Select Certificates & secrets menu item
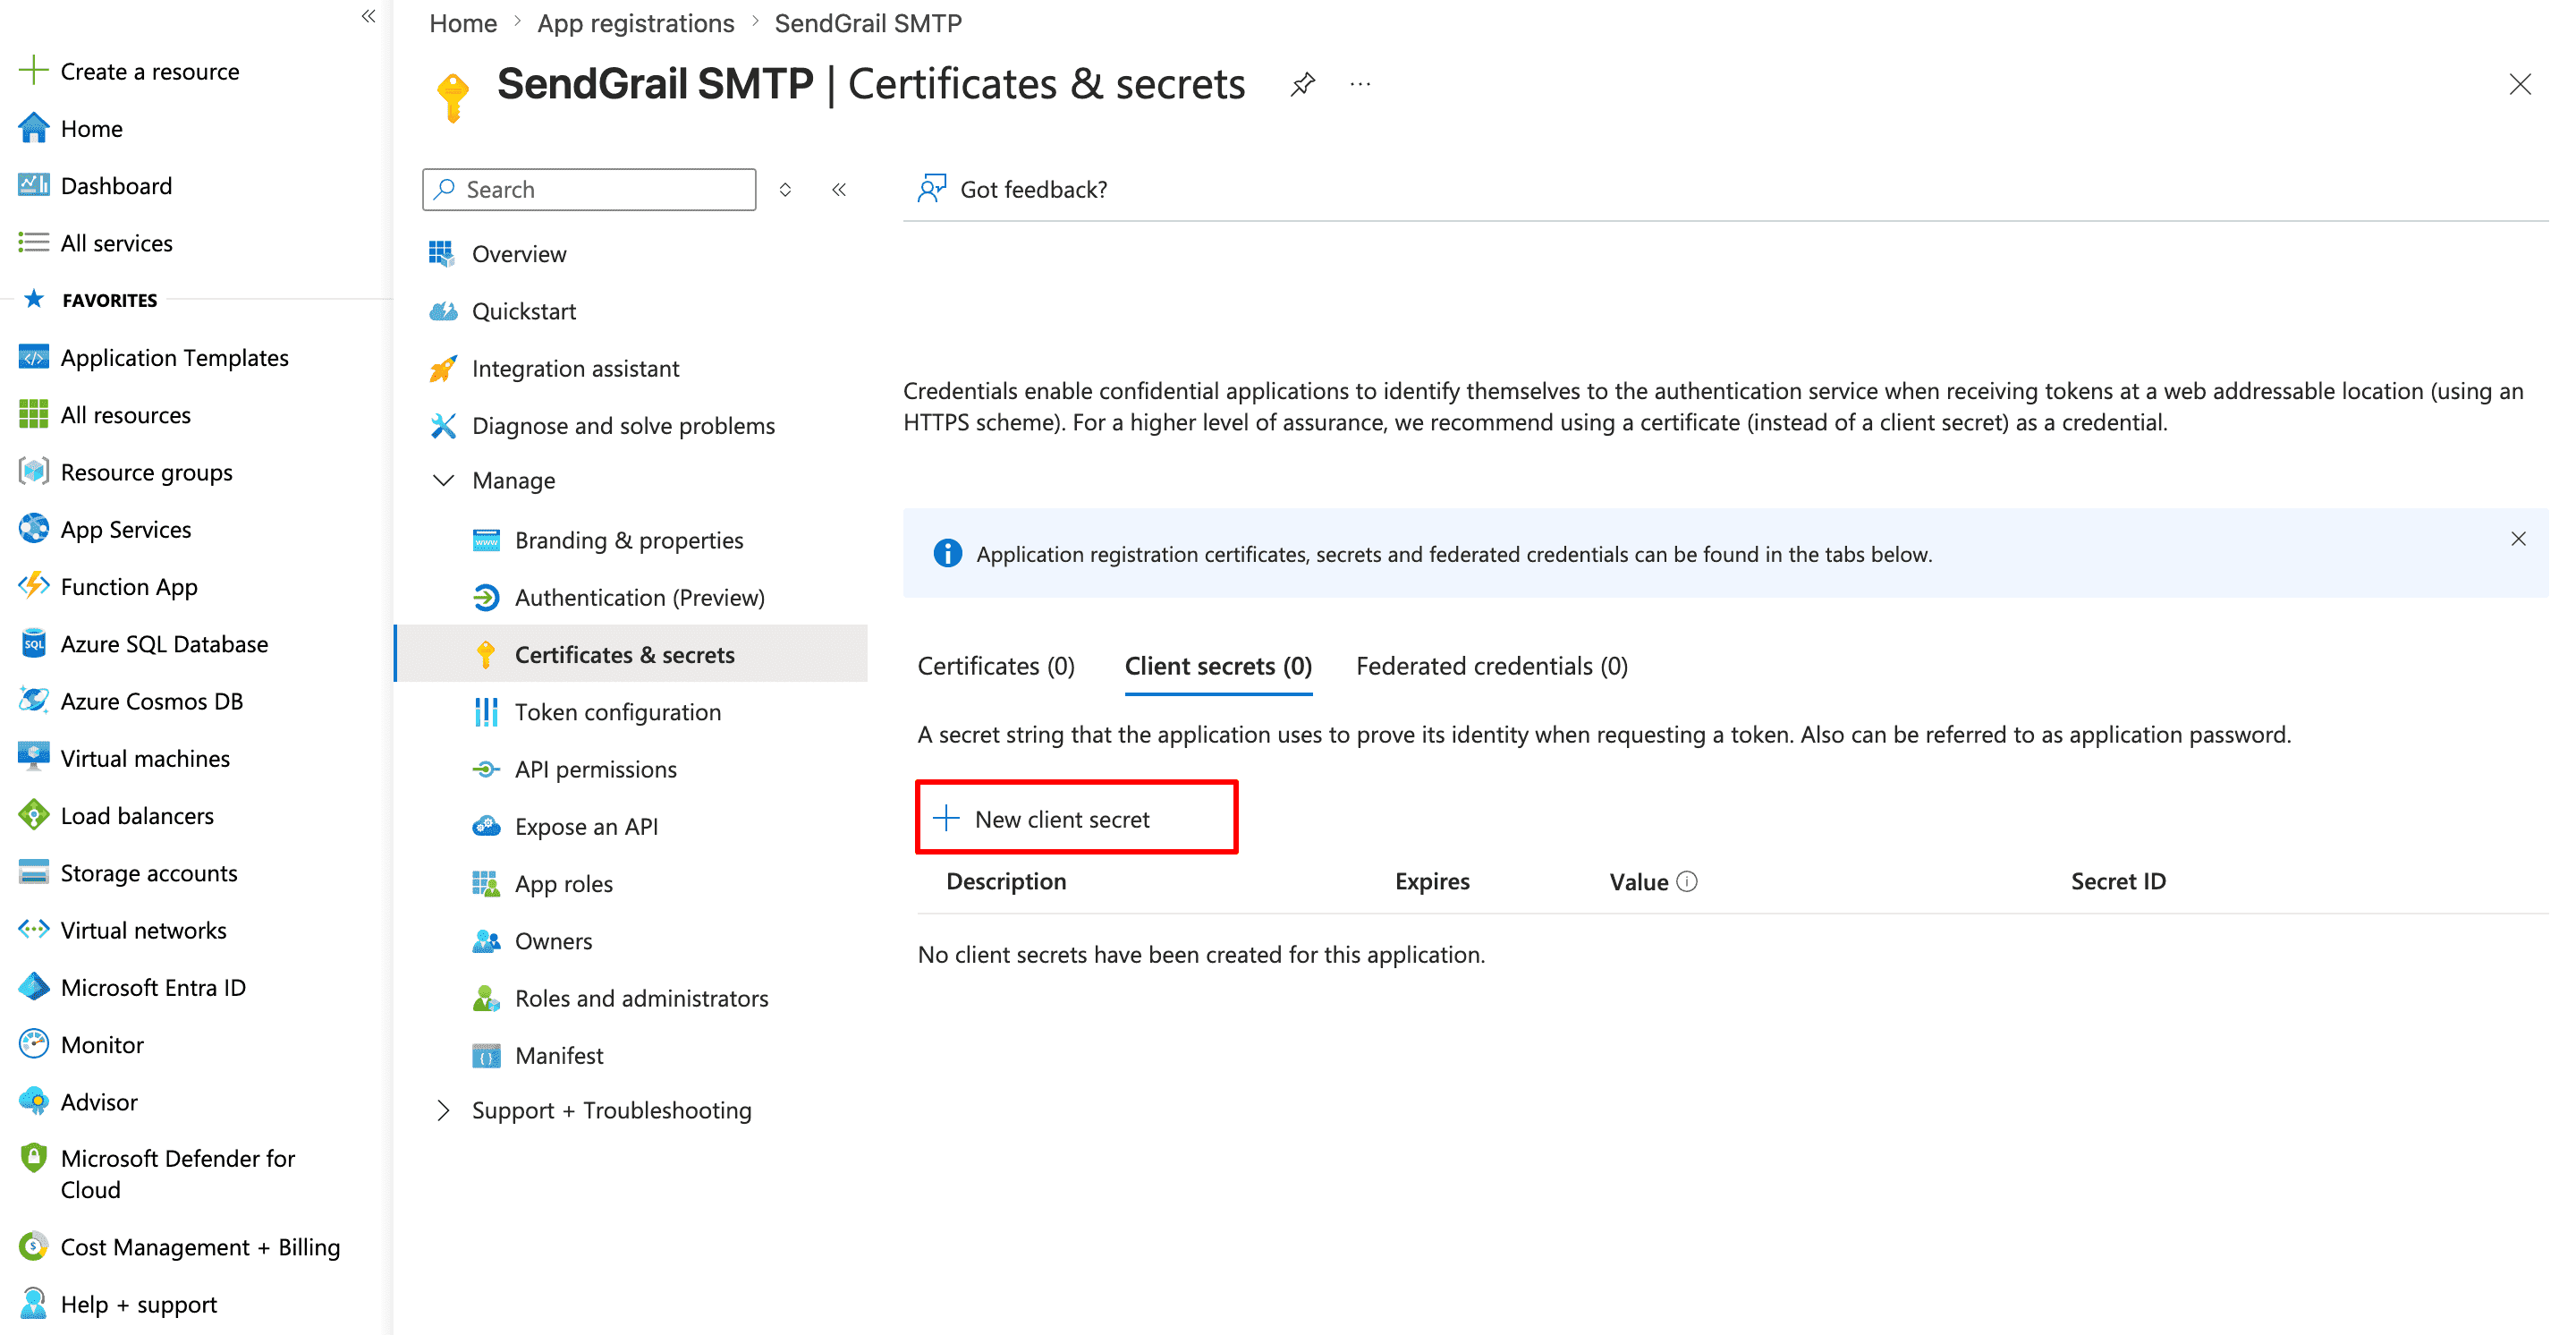This screenshot has height=1335, width=2576. 632,654
